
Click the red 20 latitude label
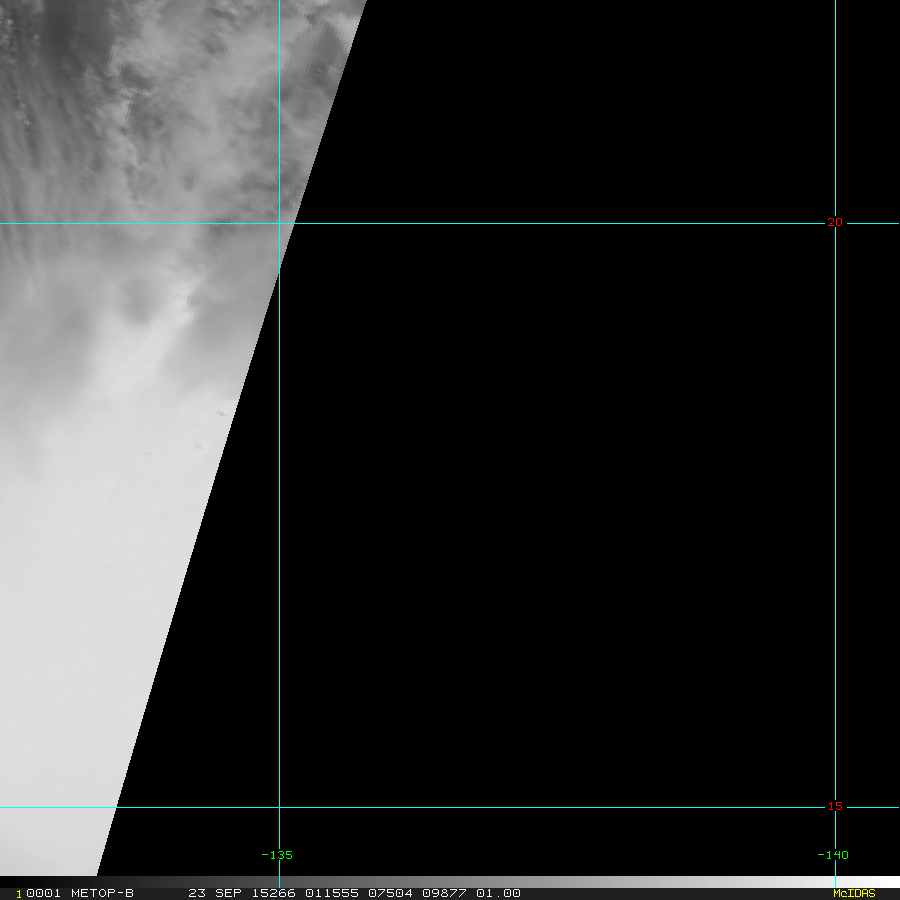coord(834,222)
